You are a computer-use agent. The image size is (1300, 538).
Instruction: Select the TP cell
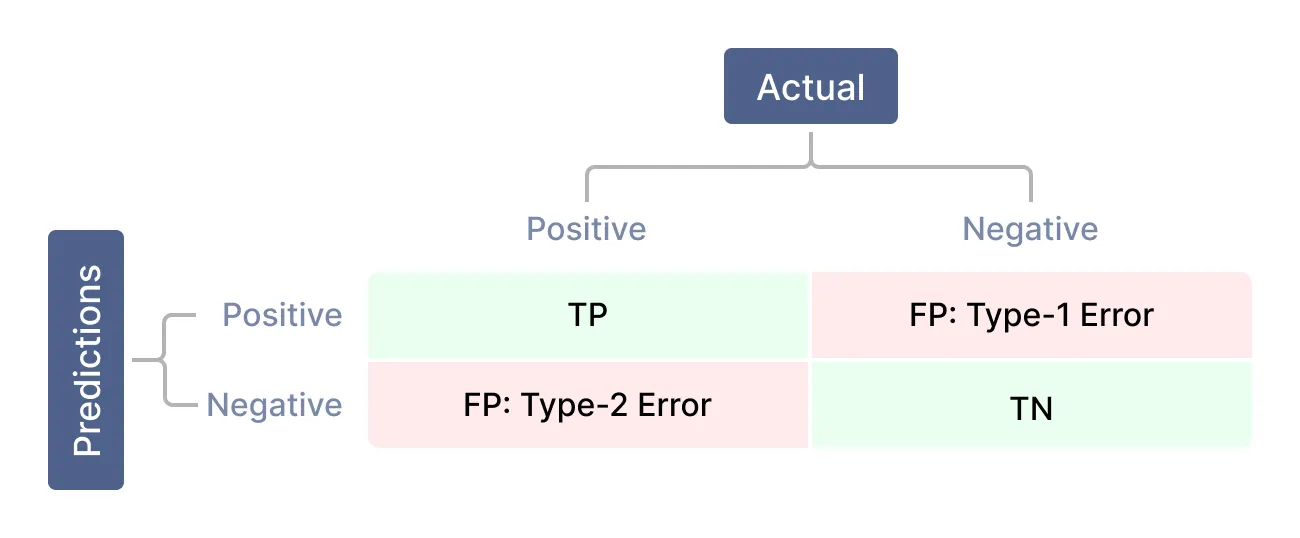click(588, 315)
